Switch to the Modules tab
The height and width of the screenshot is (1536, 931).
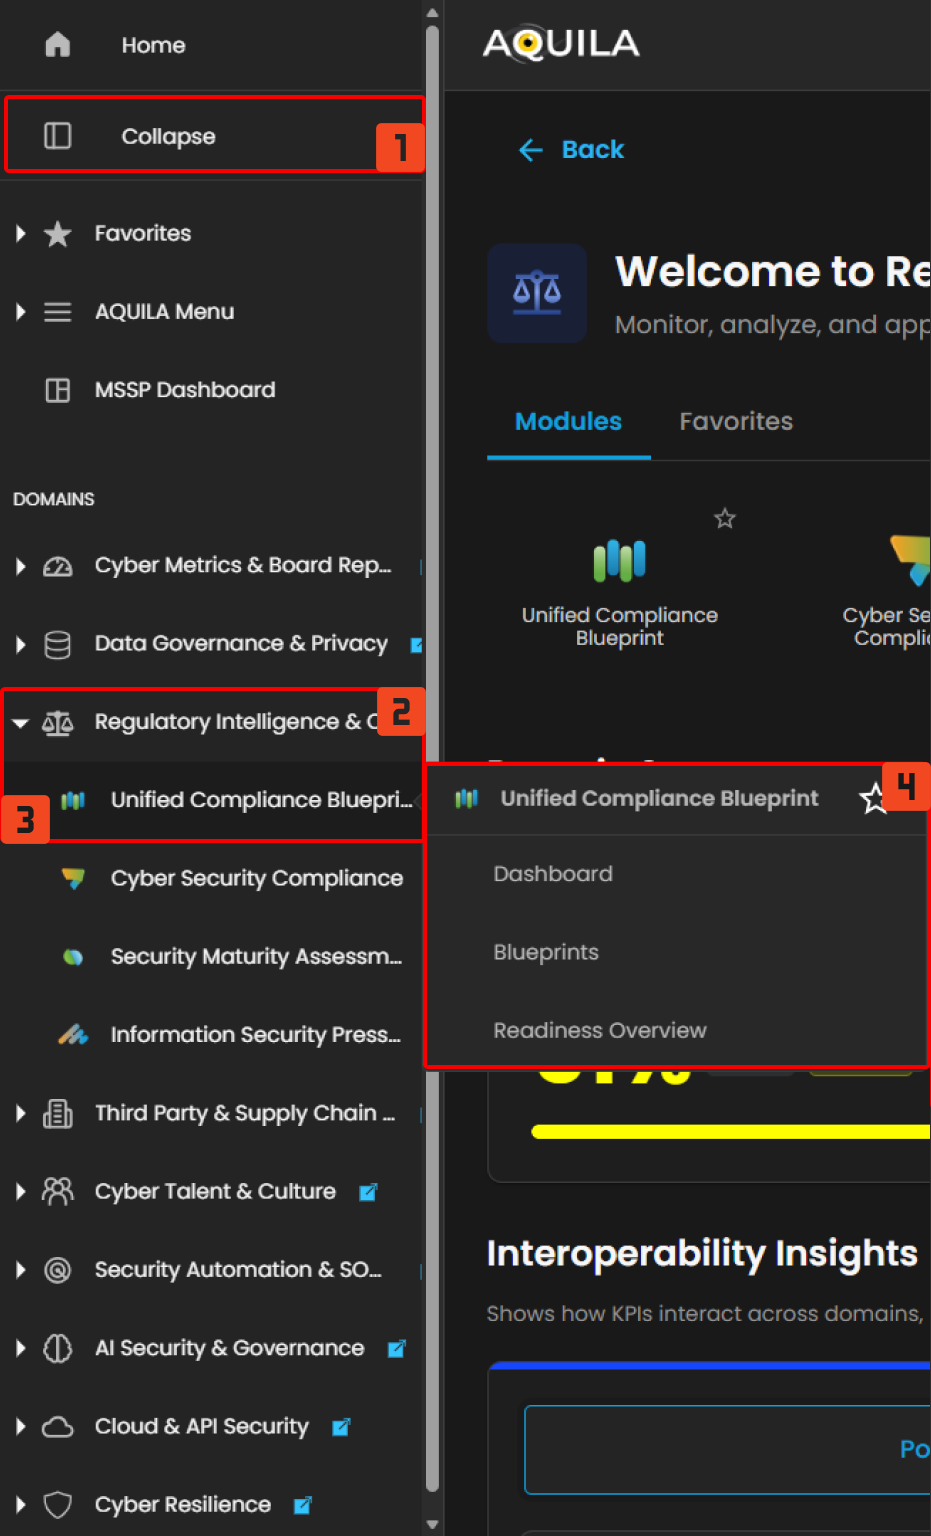[568, 421]
